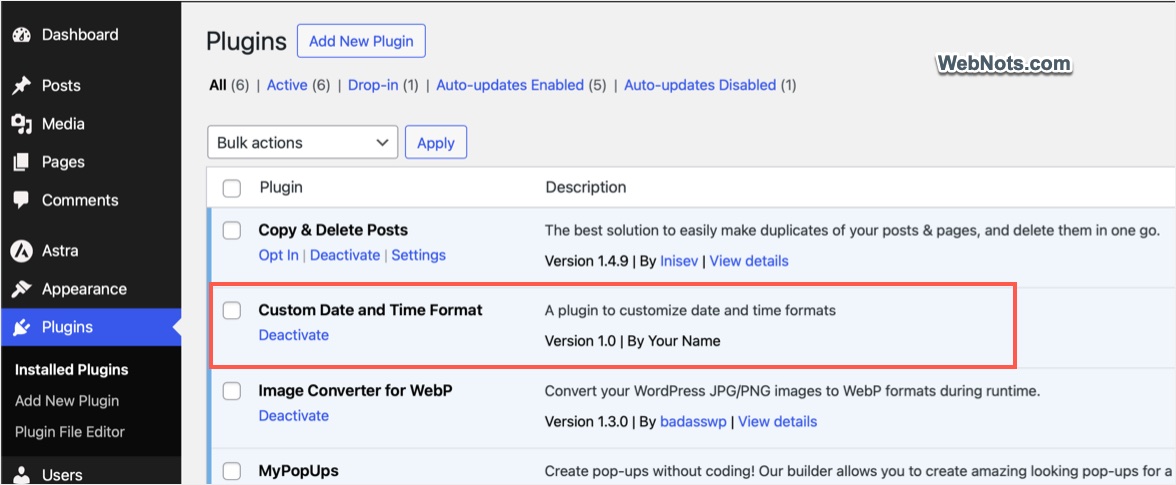View details of Copy & Delete Posts
The height and width of the screenshot is (485, 1176).
point(748,261)
